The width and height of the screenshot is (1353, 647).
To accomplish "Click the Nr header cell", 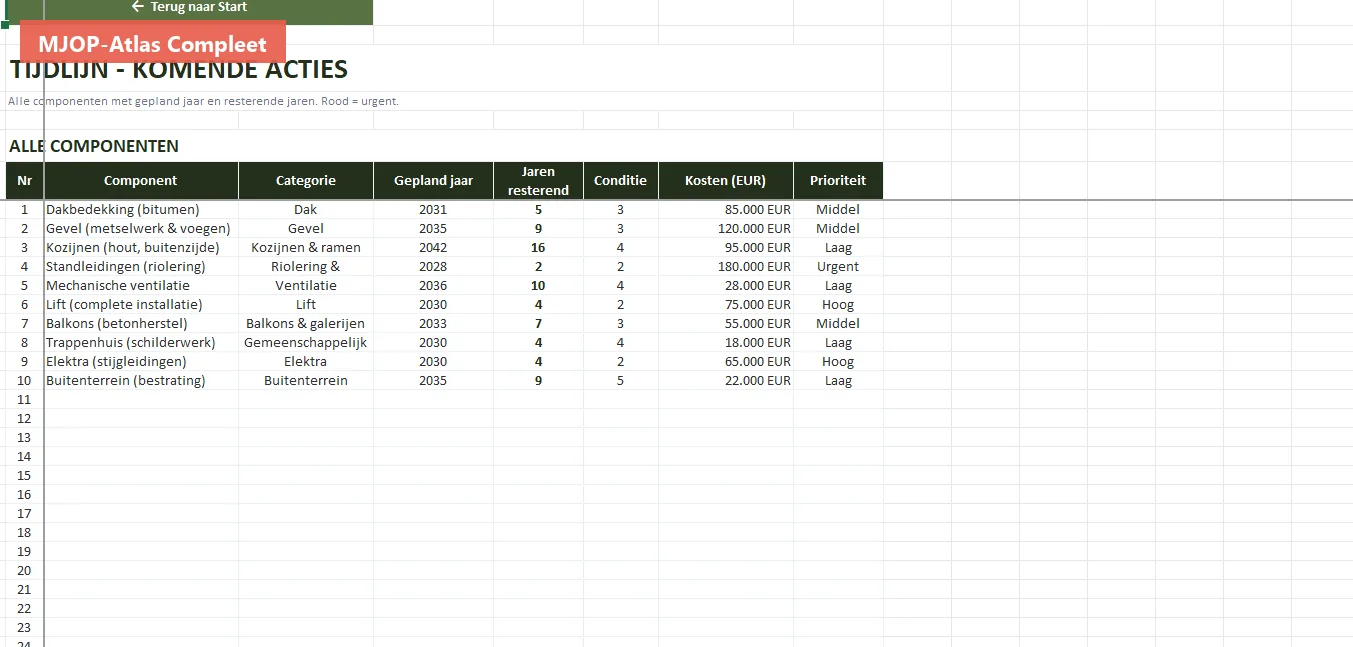I will [25, 181].
